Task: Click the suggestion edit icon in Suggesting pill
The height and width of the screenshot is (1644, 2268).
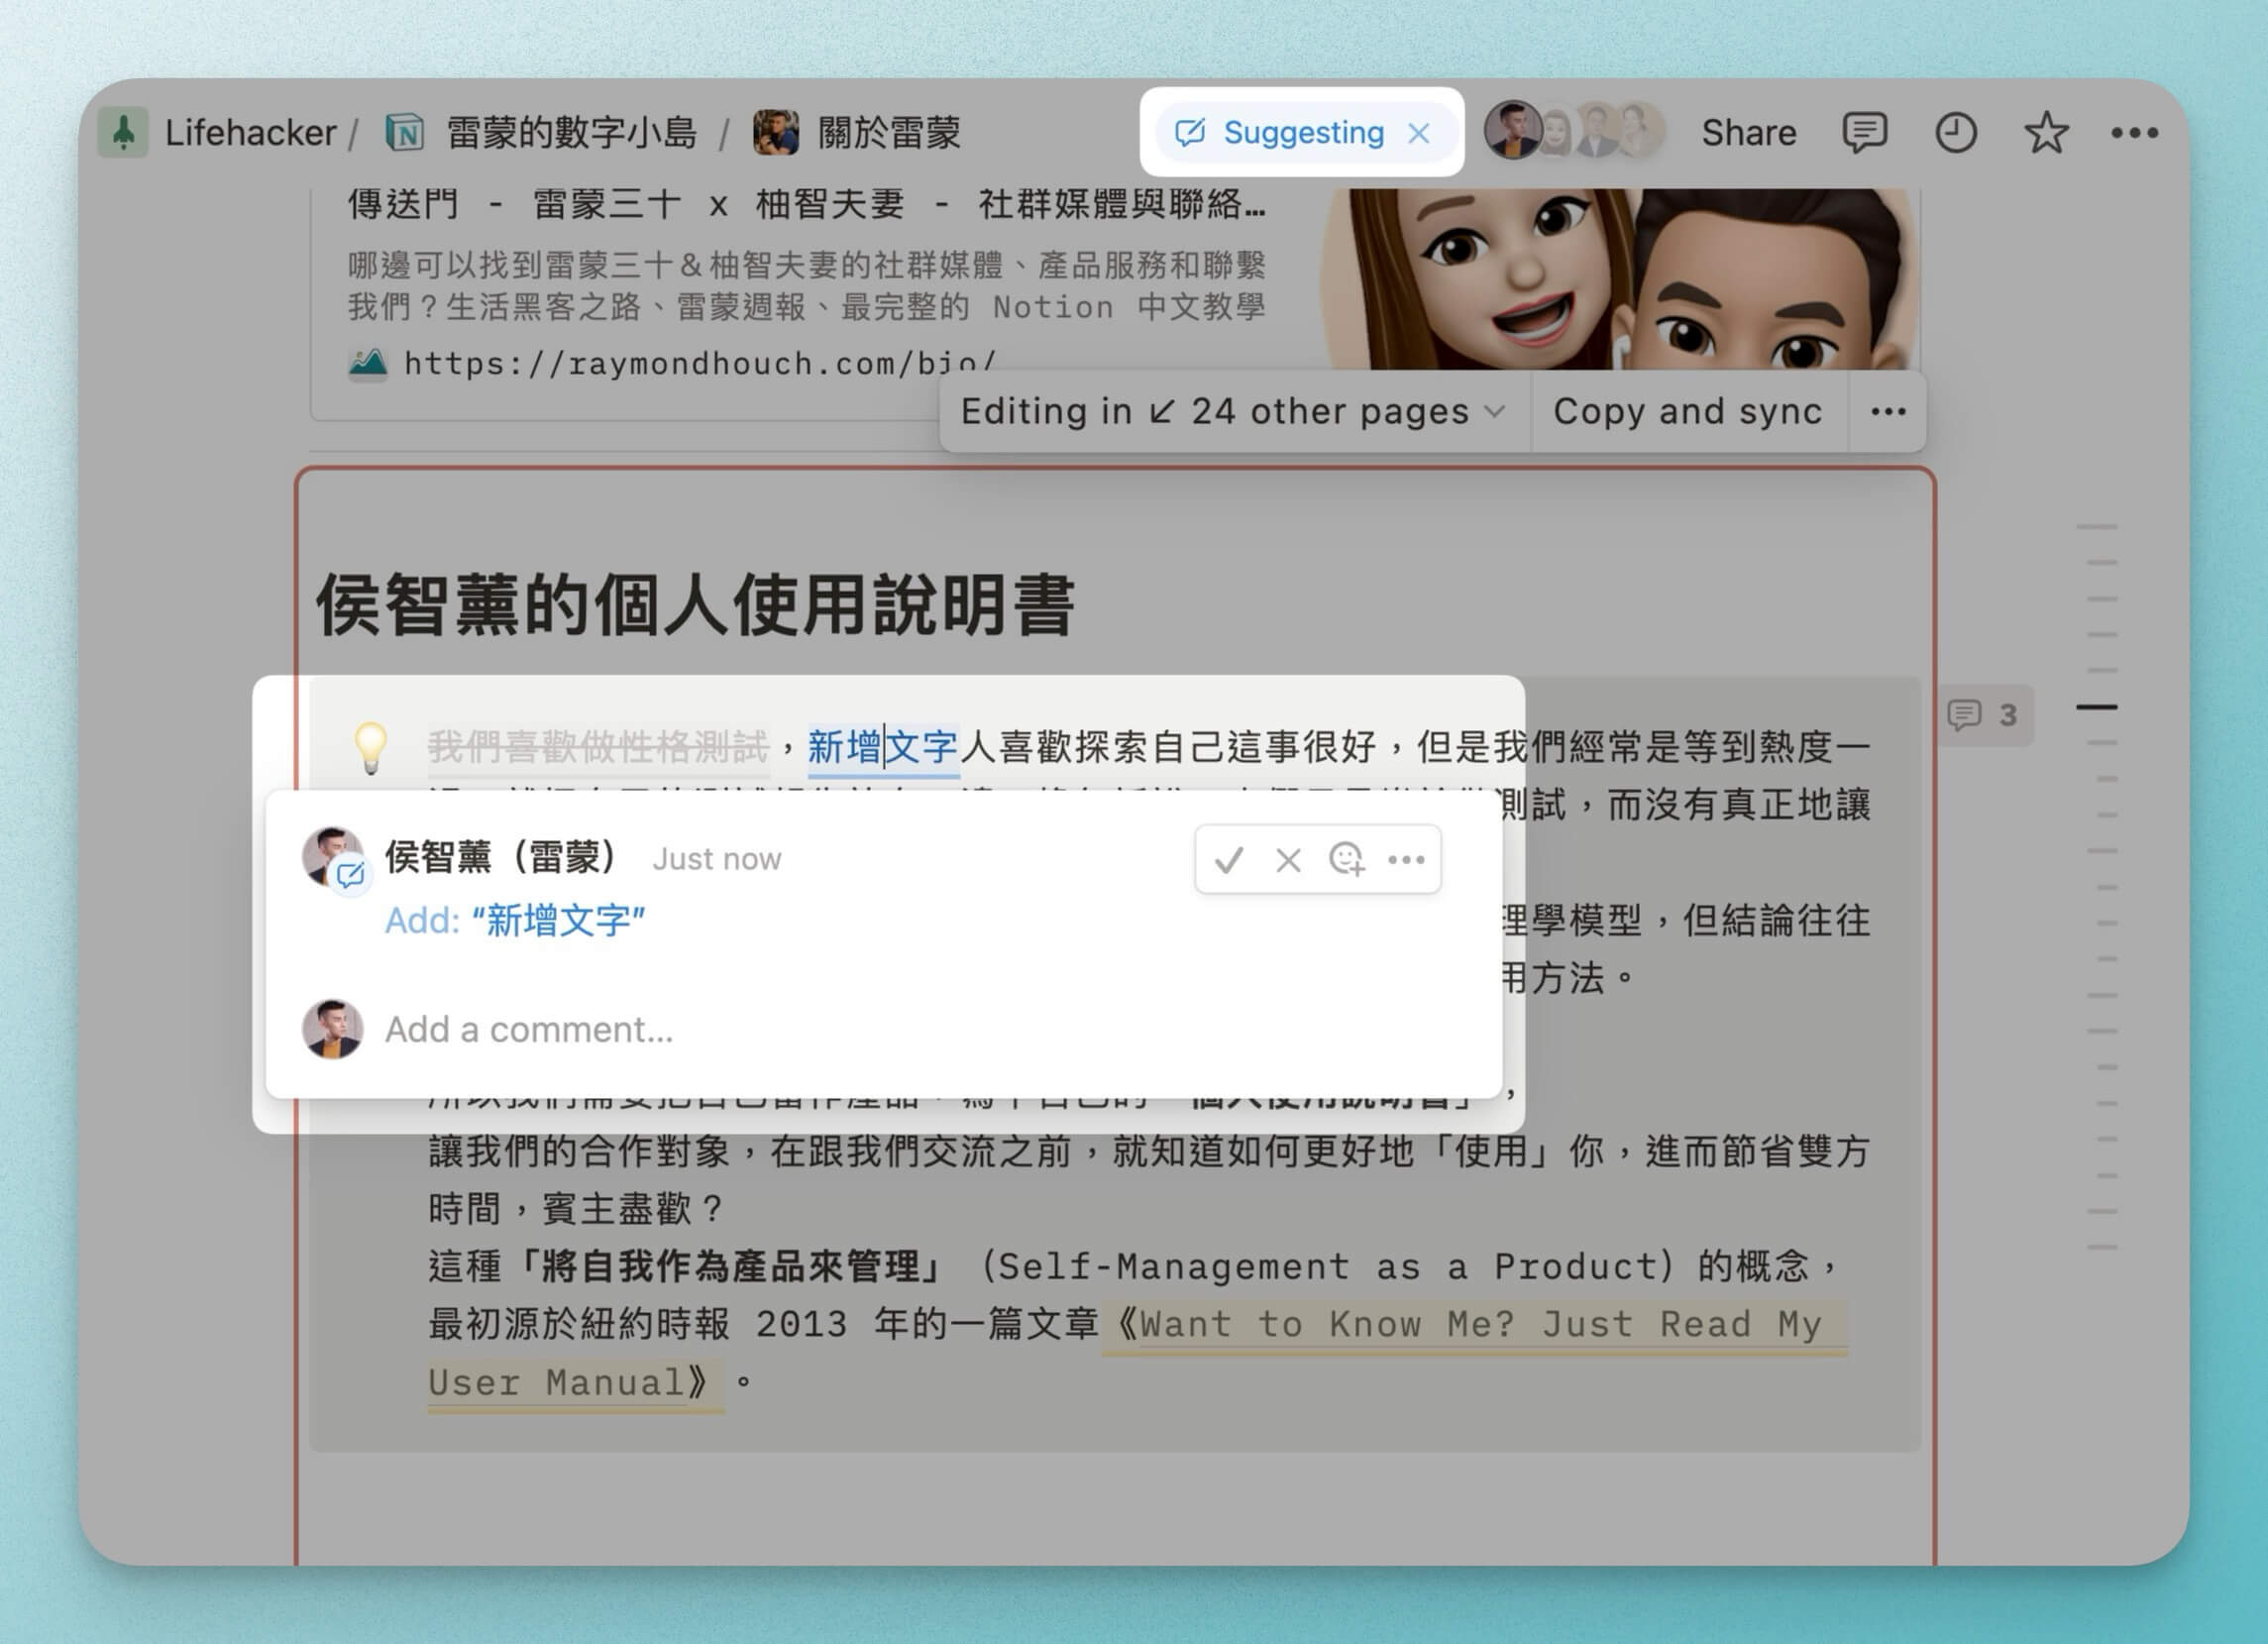Action: (x=1190, y=132)
